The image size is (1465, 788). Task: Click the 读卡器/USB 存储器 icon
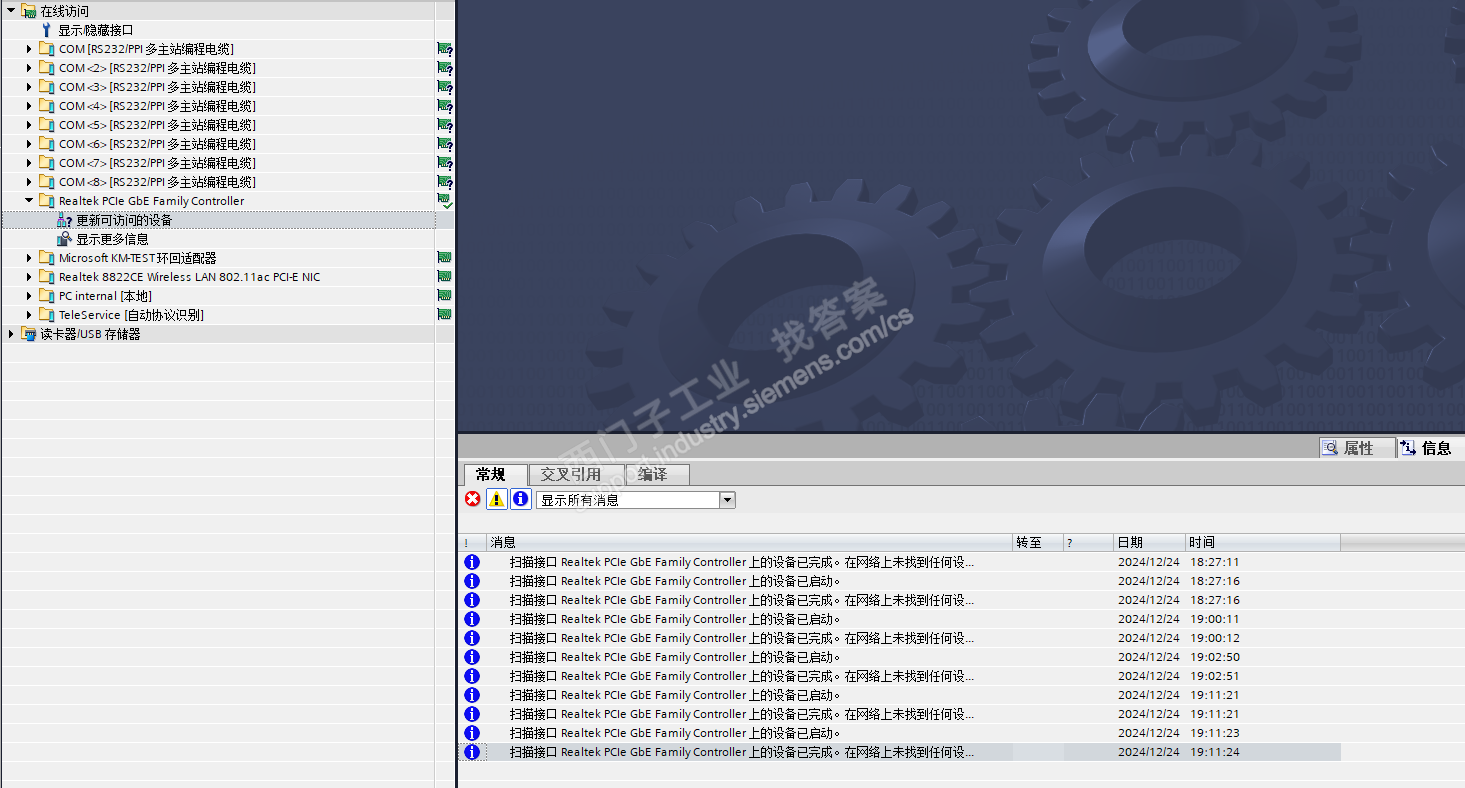coord(28,334)
